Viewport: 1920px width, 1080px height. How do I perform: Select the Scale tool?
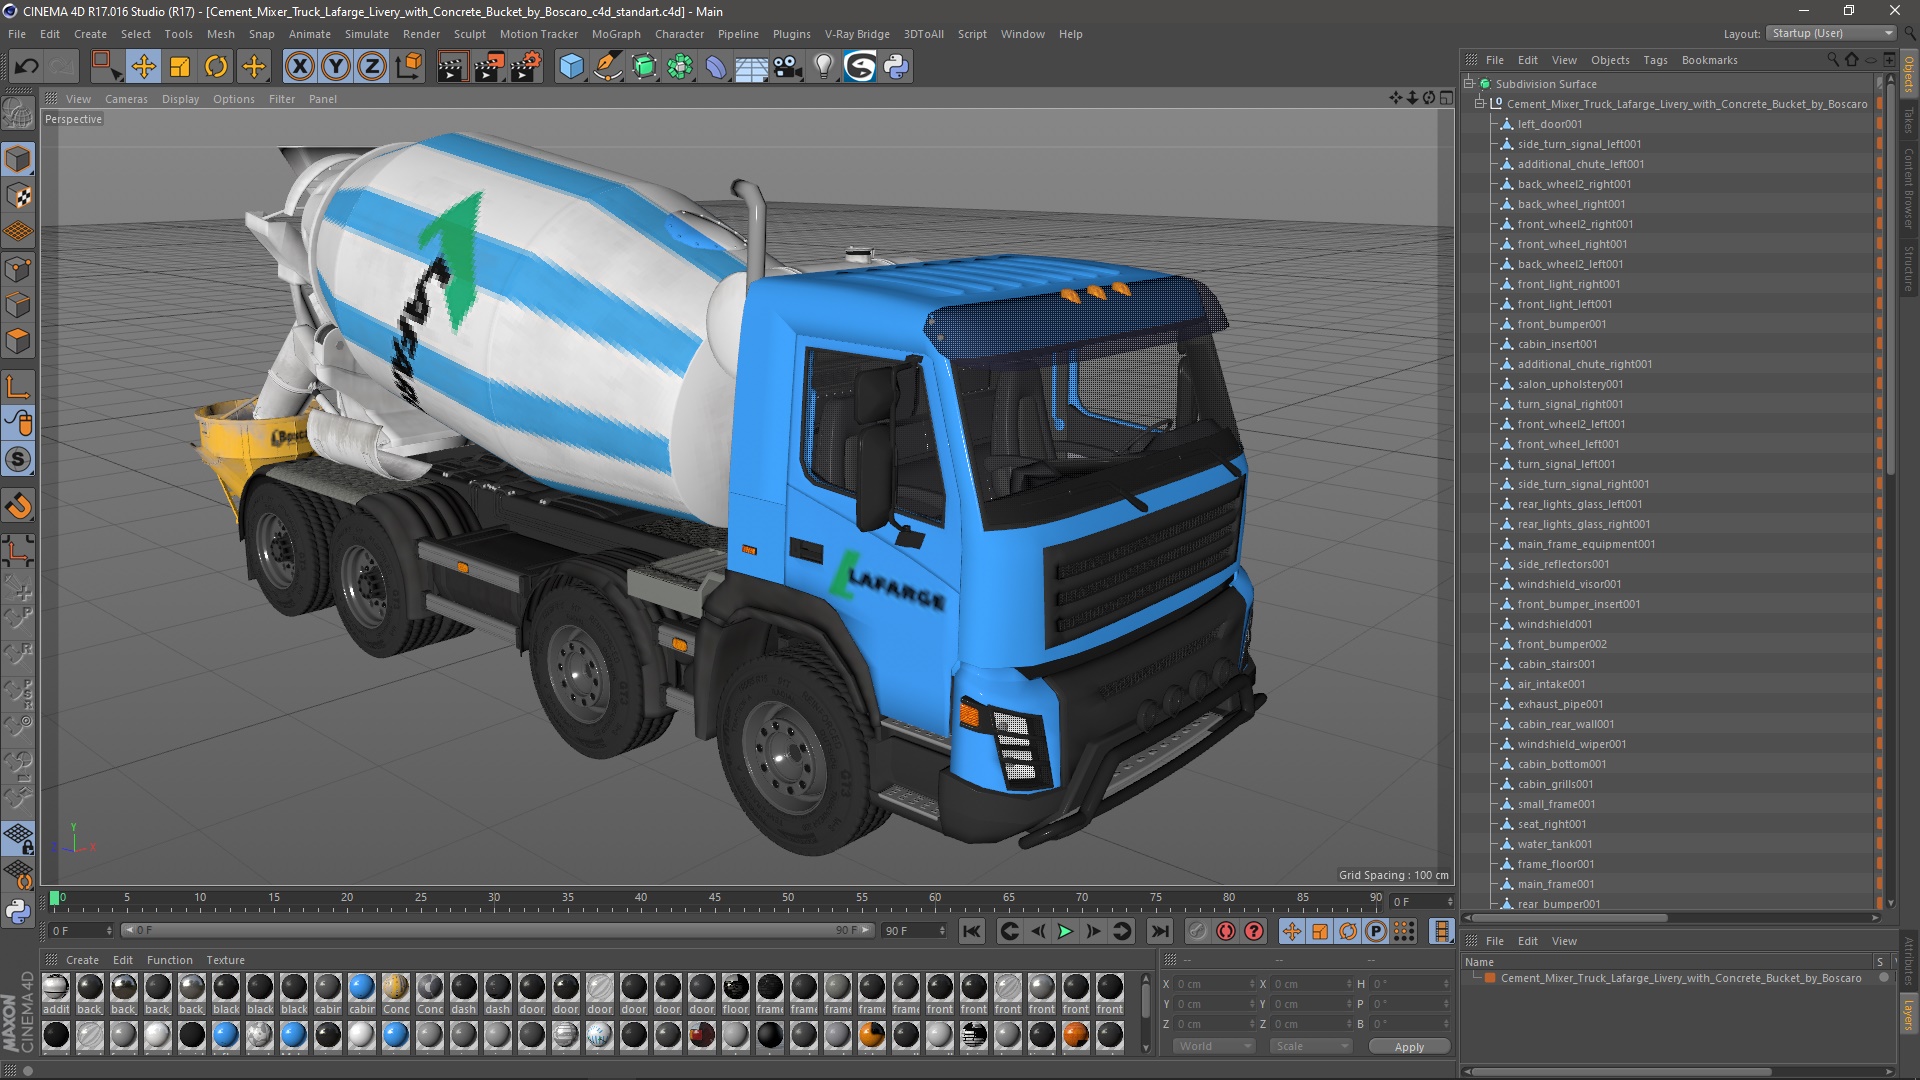[180, 67]
